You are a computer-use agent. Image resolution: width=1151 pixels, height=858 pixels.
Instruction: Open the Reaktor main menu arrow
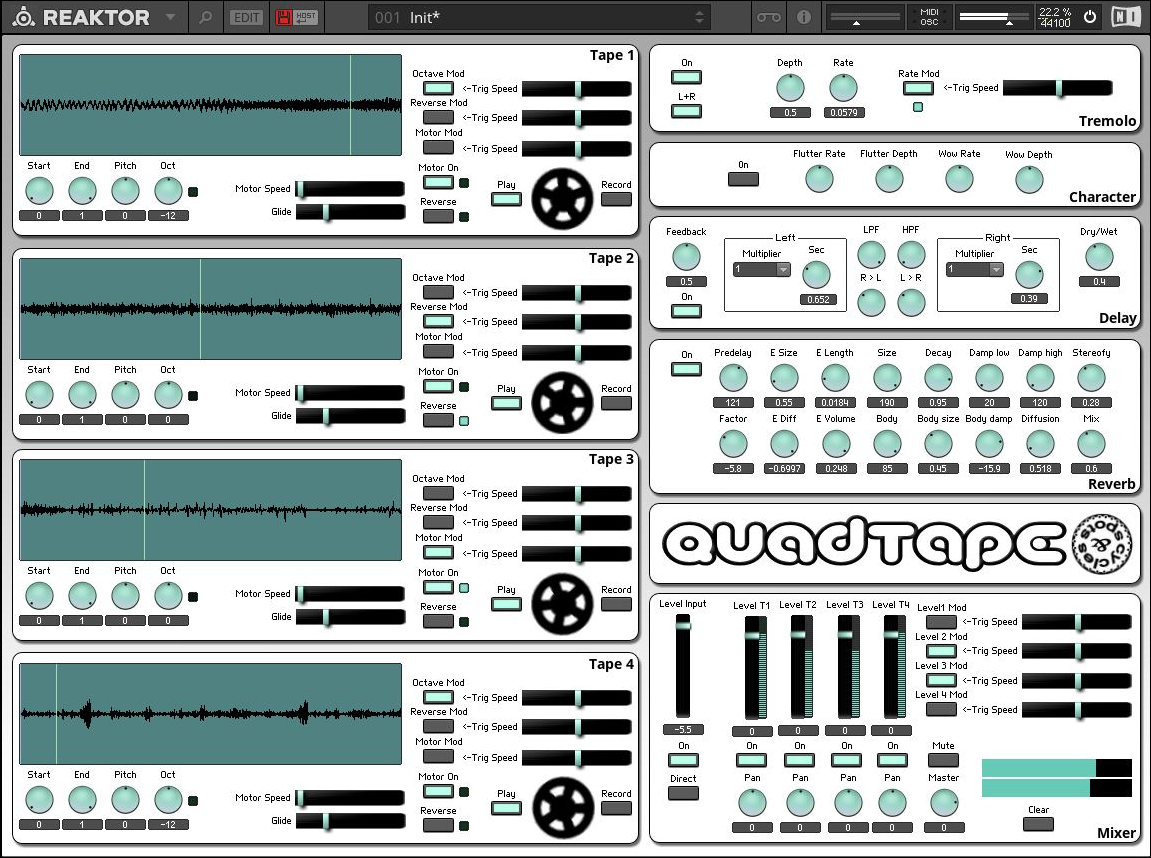[170, 17]
